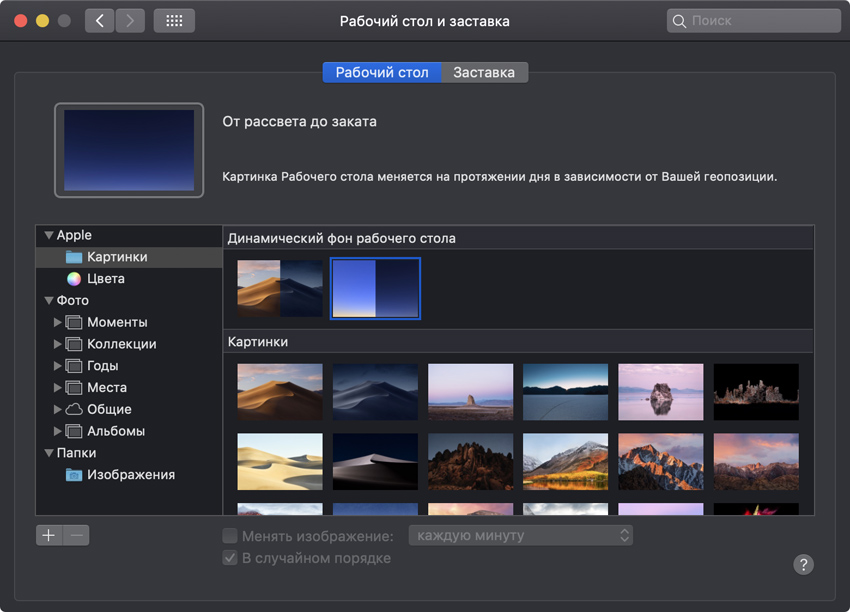Switch to the Заставка tab
Image resolution: width=850 pixels, height=612 pixels.
point(484,73)
